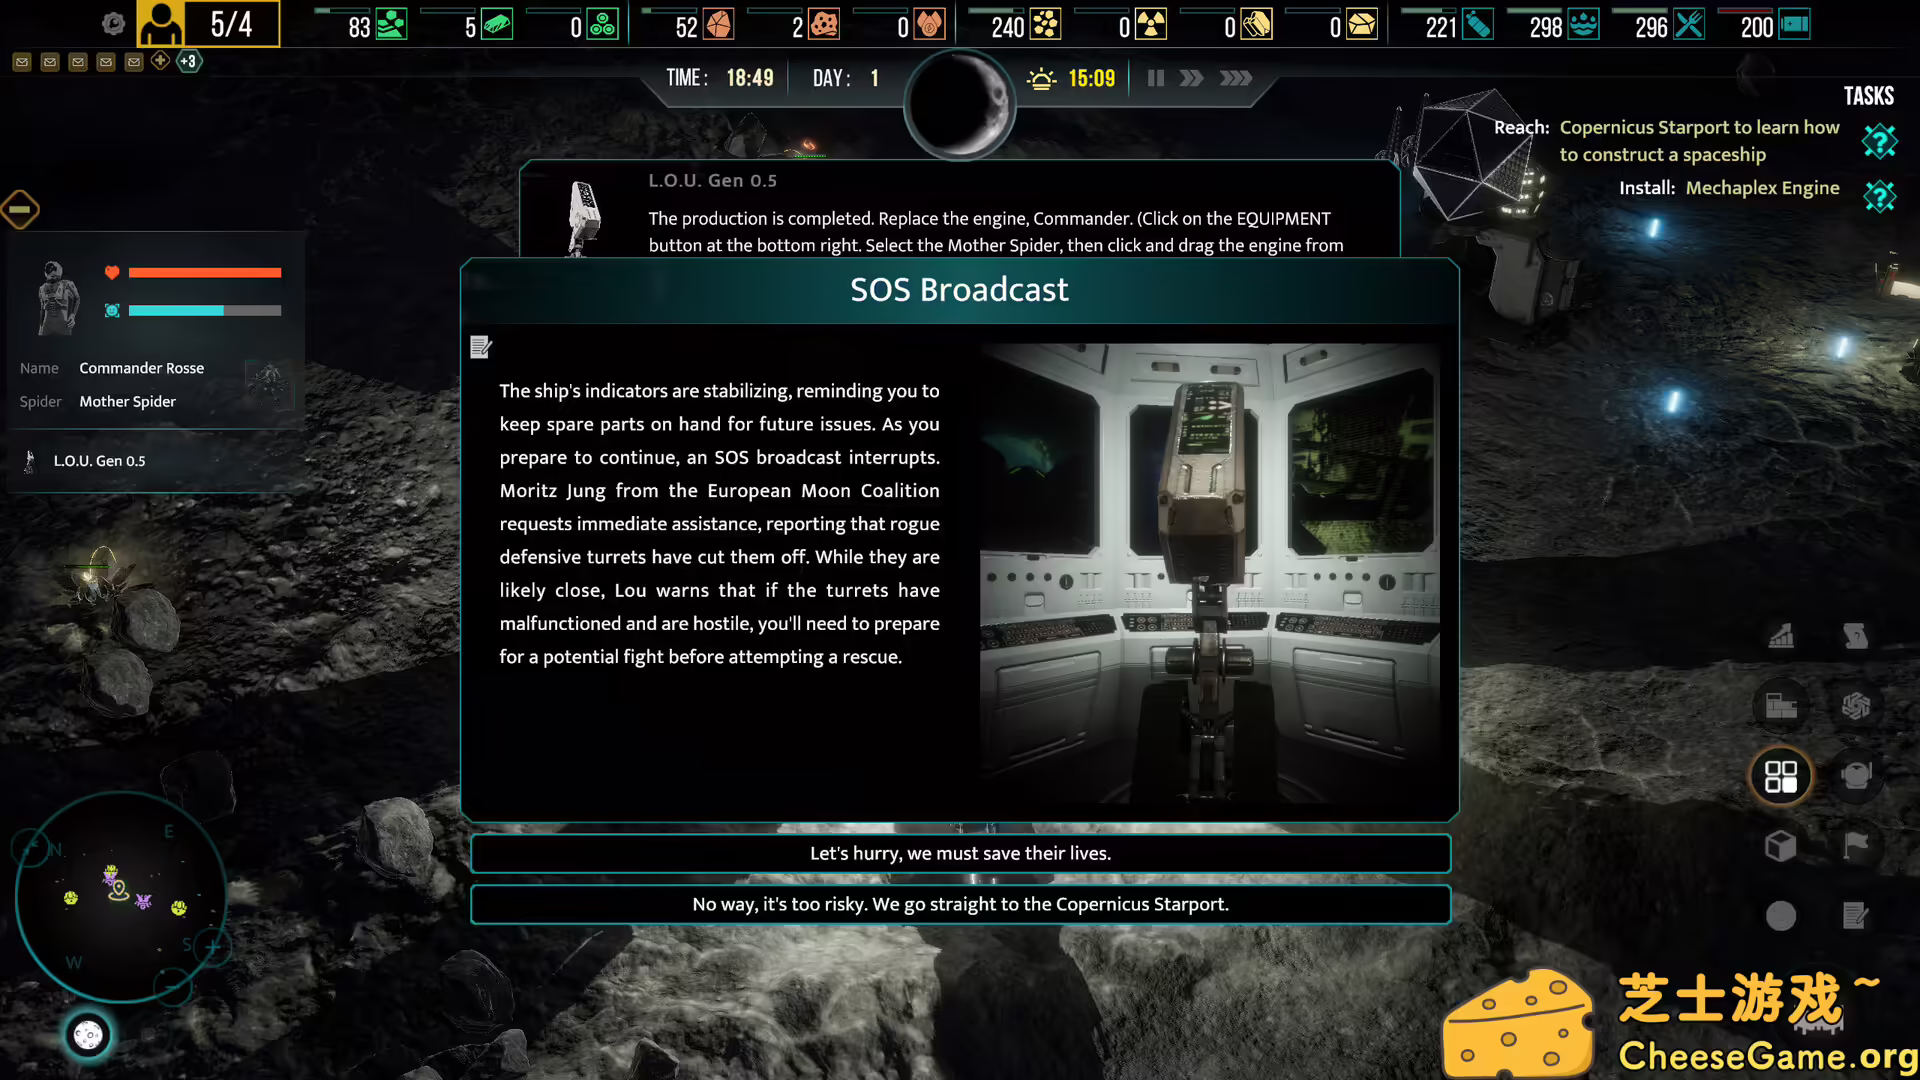Open the statistics bar chart button
This screenshot has width=1920, height=1080.
click(1781, 636)
